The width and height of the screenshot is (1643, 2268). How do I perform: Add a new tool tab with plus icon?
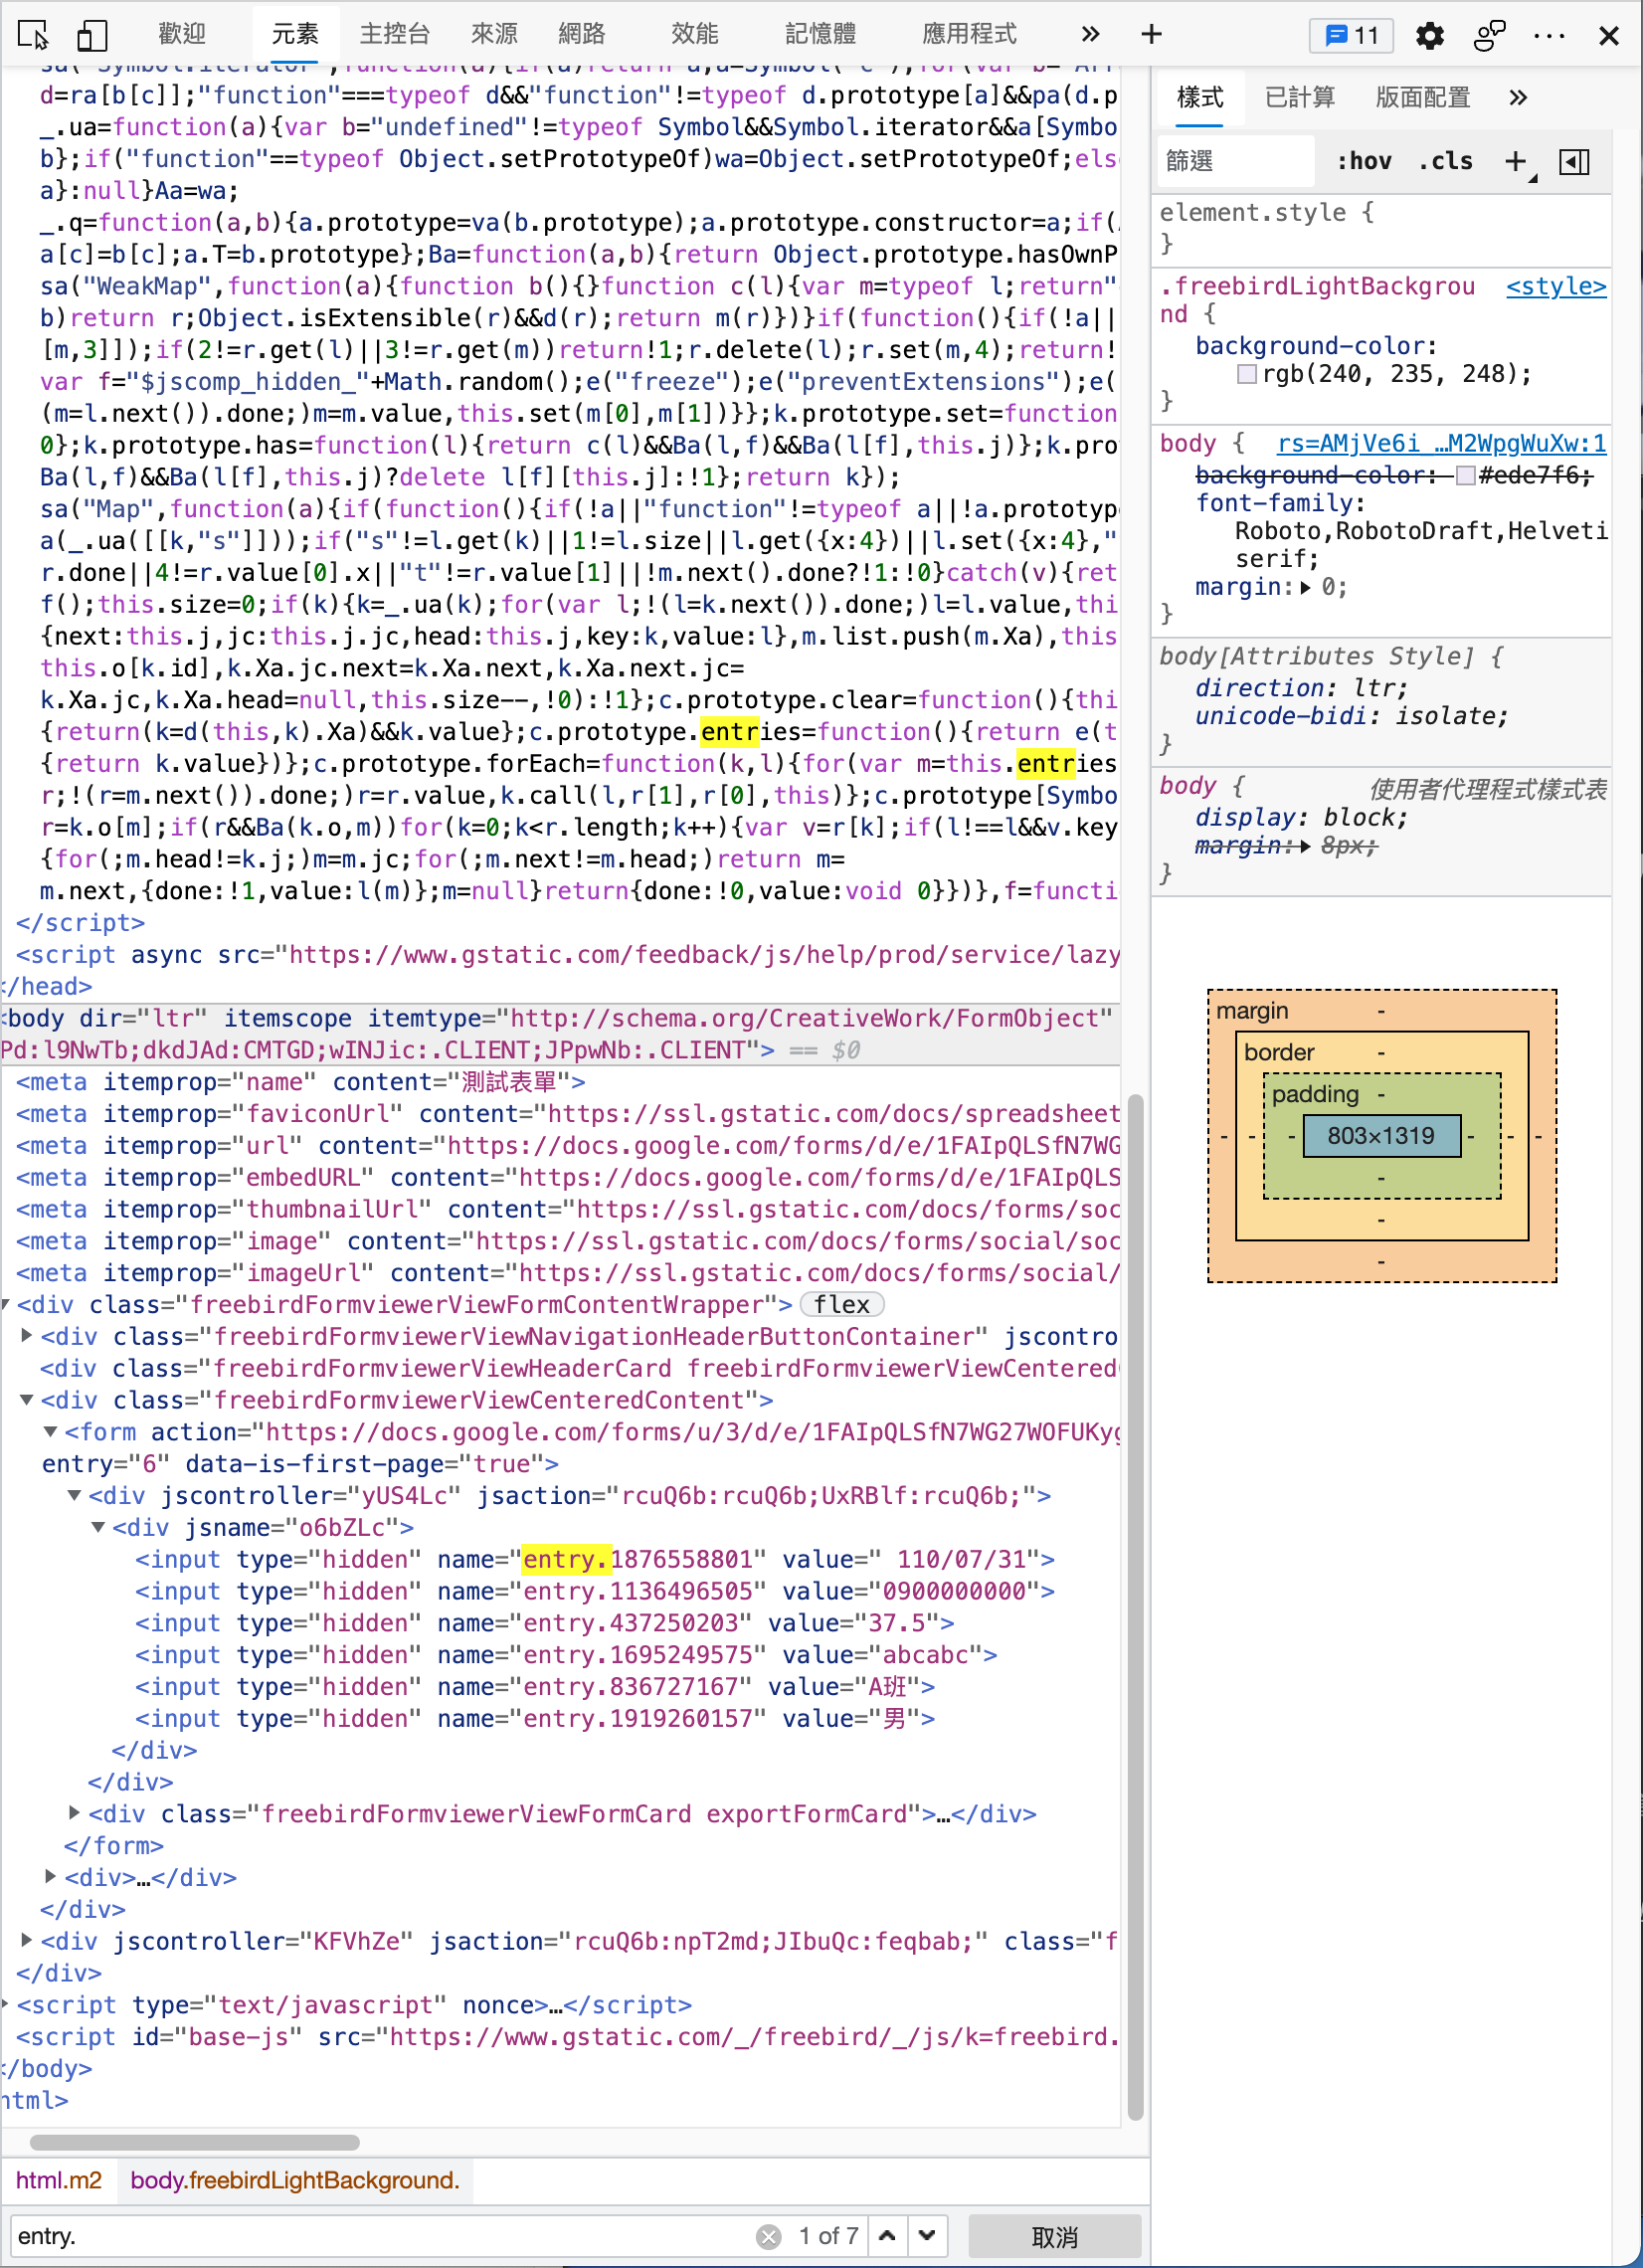point(1151,34)
